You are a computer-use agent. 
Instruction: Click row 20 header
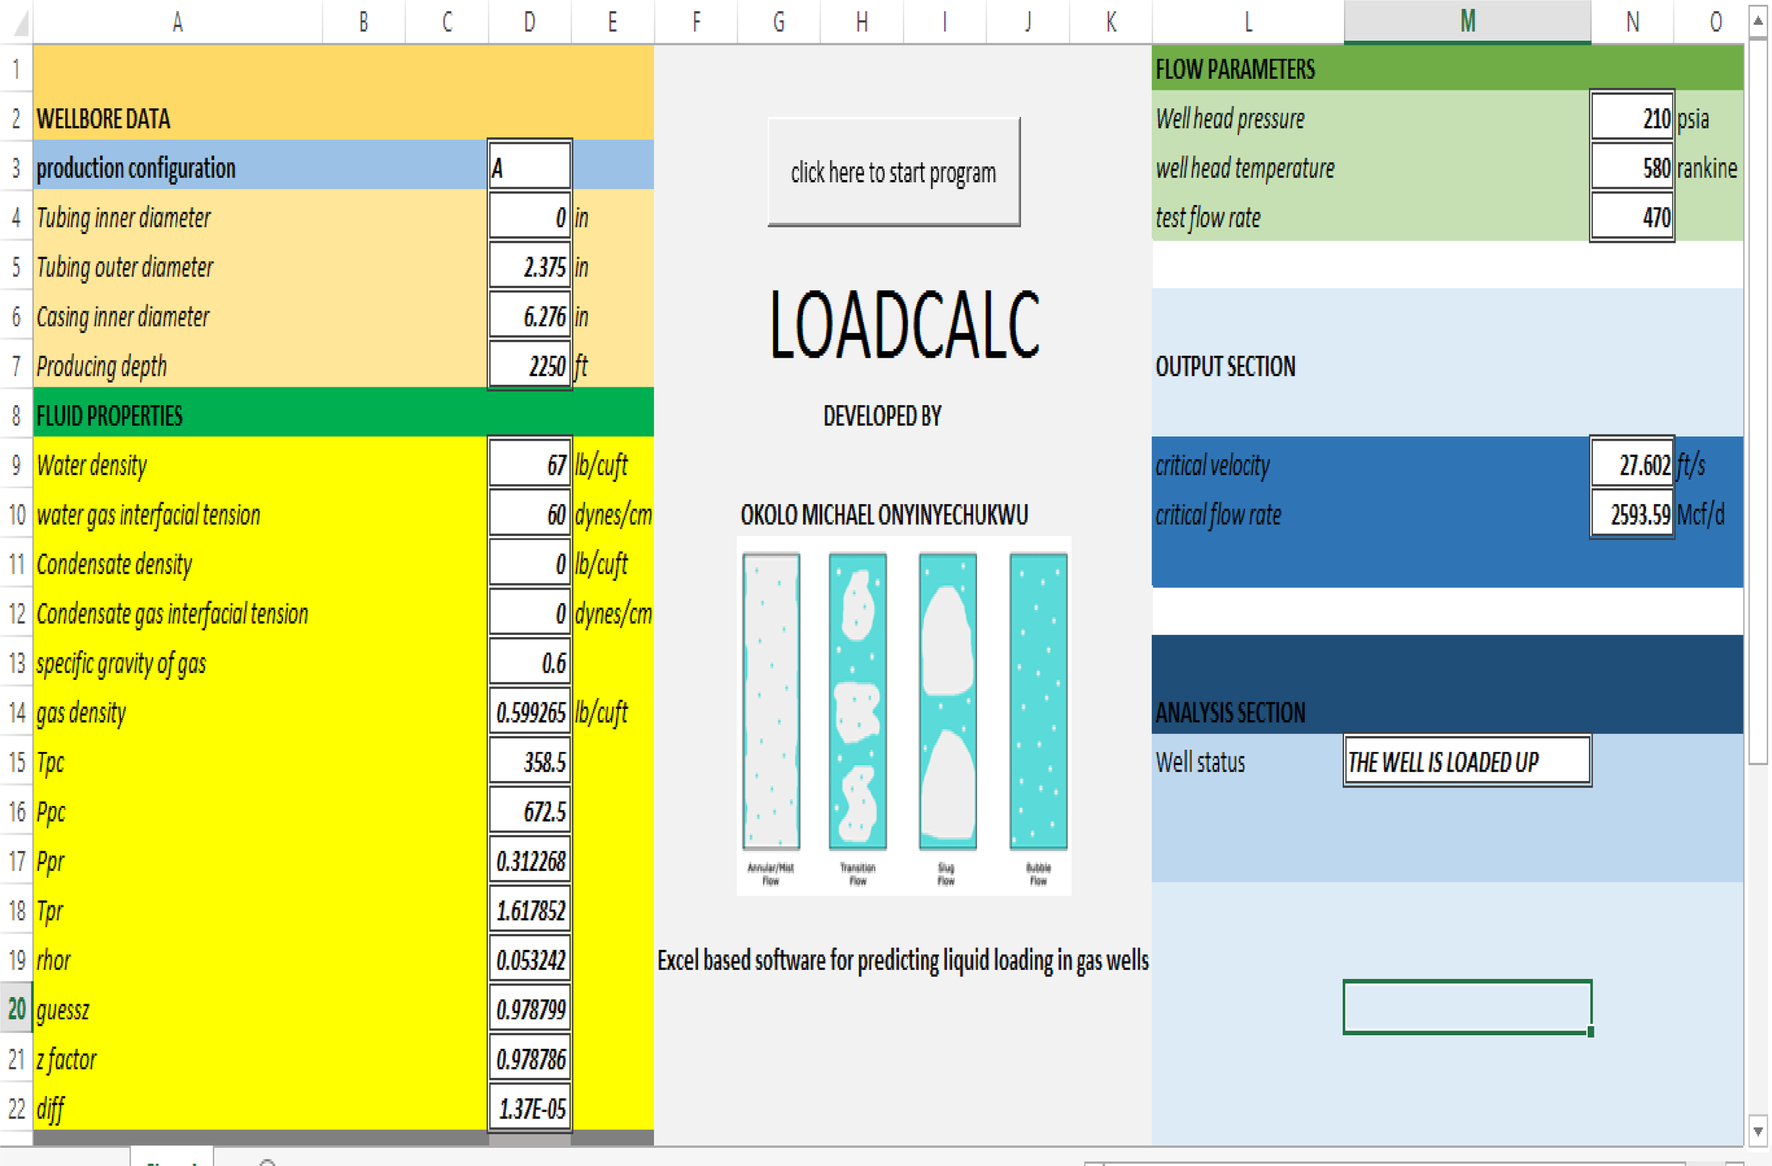16,1010
